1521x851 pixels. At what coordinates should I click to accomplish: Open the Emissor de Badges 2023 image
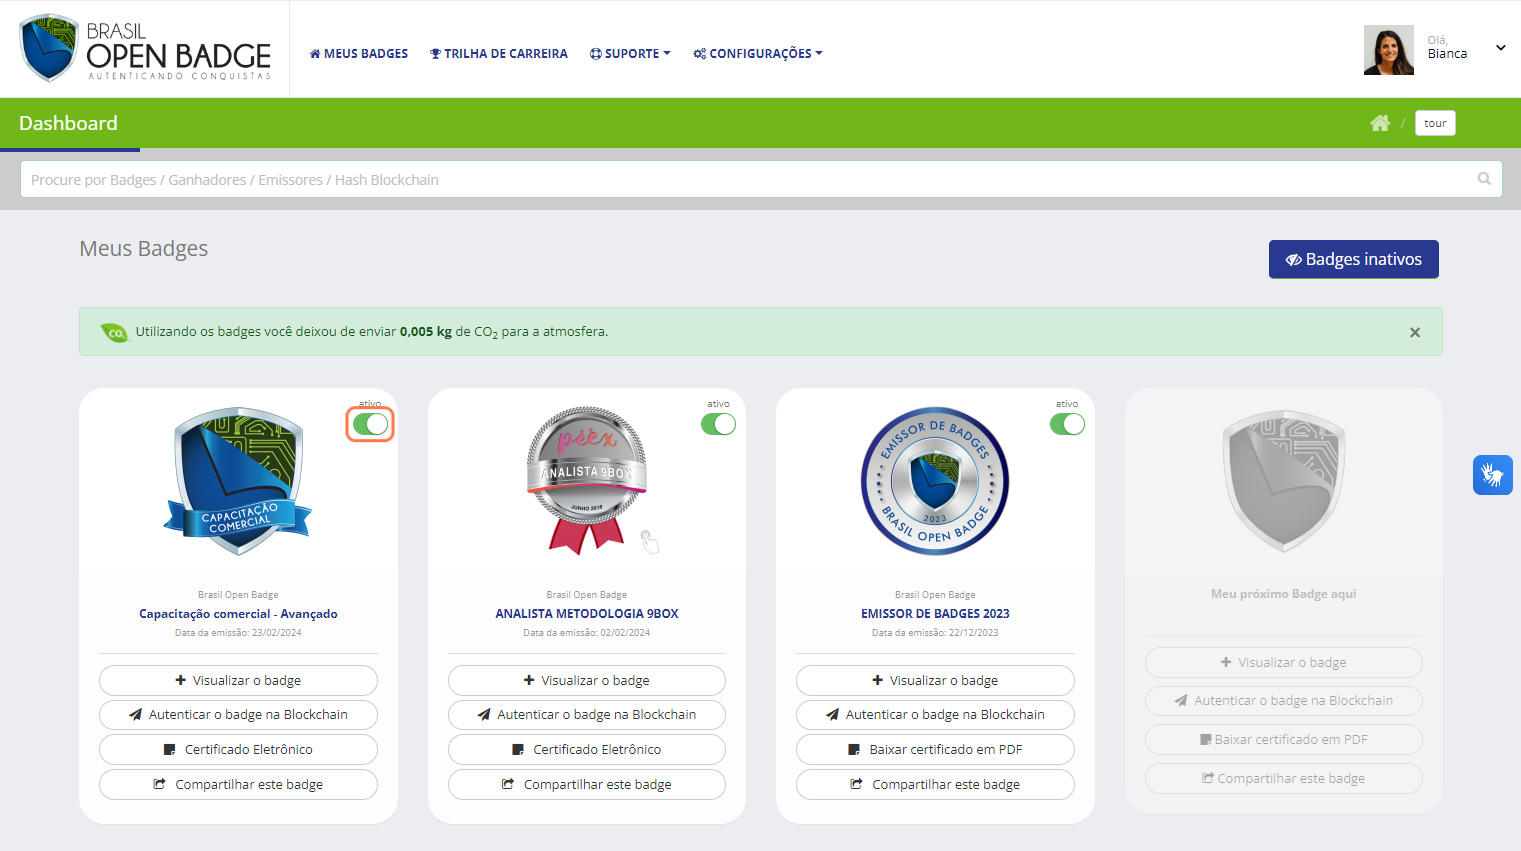pyautogui.click(x=935, y=481)
